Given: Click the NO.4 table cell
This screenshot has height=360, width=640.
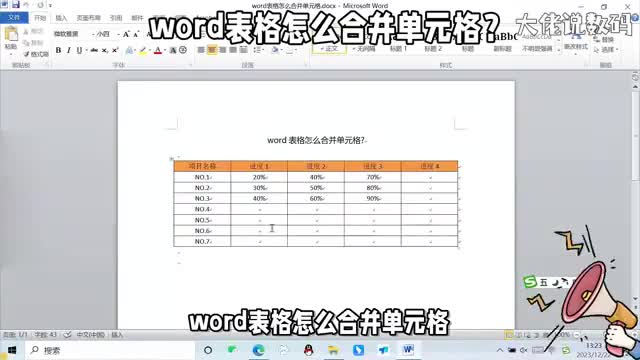Looking at the screenshot, I should point(202,209).
